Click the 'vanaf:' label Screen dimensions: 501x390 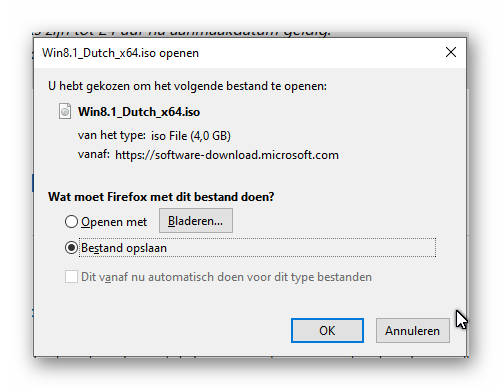pos(94,154)
